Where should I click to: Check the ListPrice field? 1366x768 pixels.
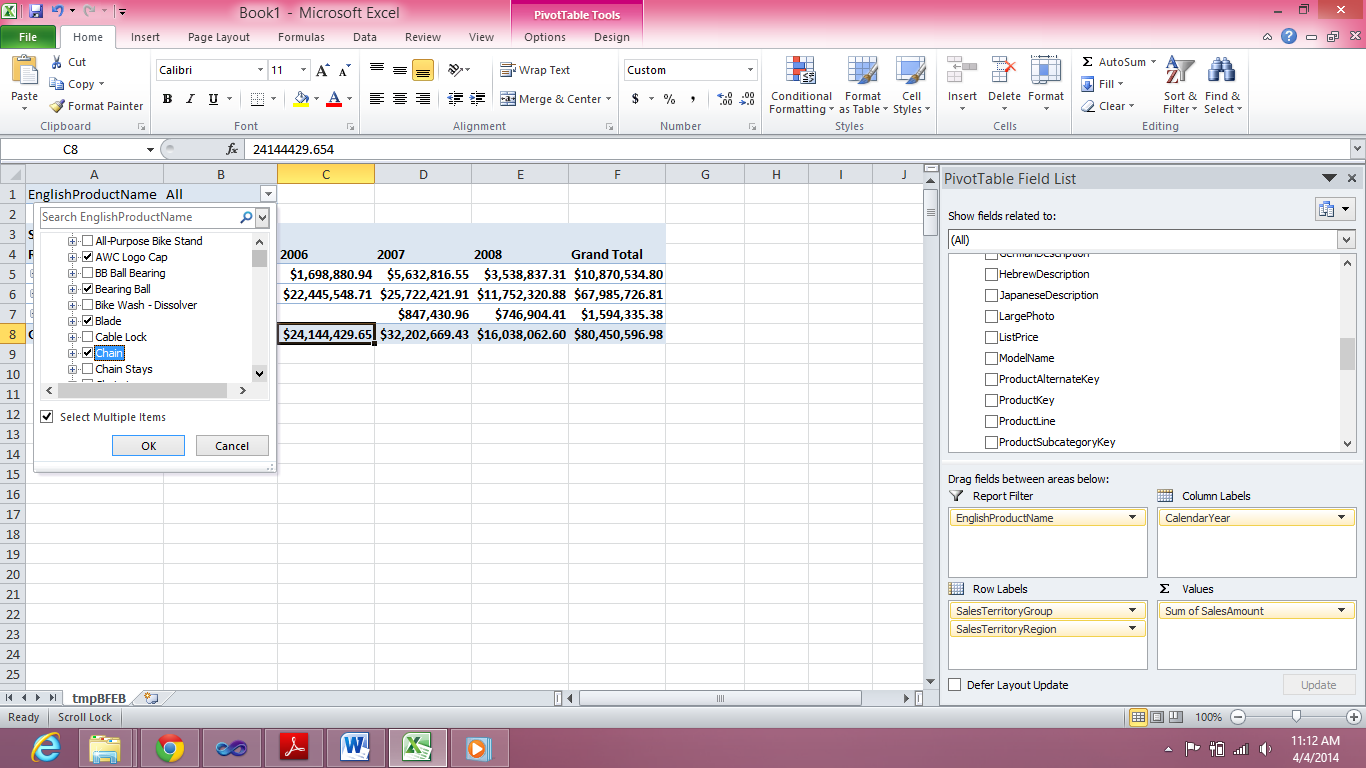coord(991,337)
